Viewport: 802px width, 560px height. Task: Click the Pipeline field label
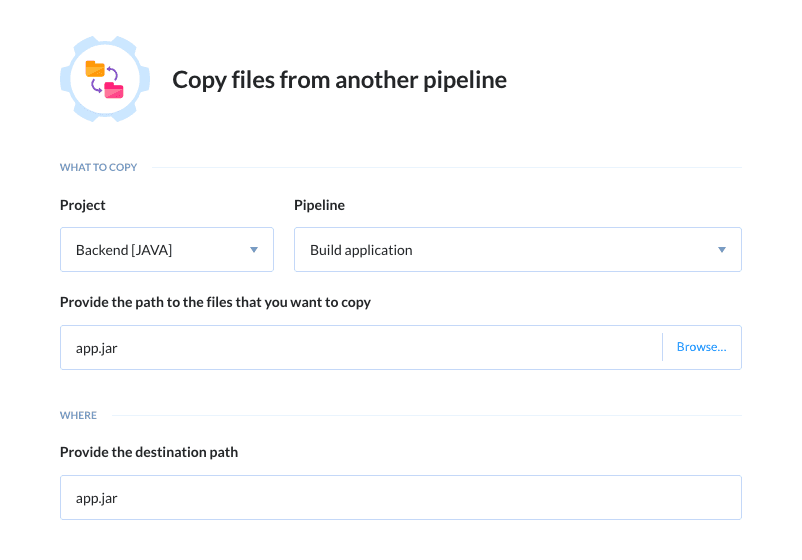coord(319,205)
